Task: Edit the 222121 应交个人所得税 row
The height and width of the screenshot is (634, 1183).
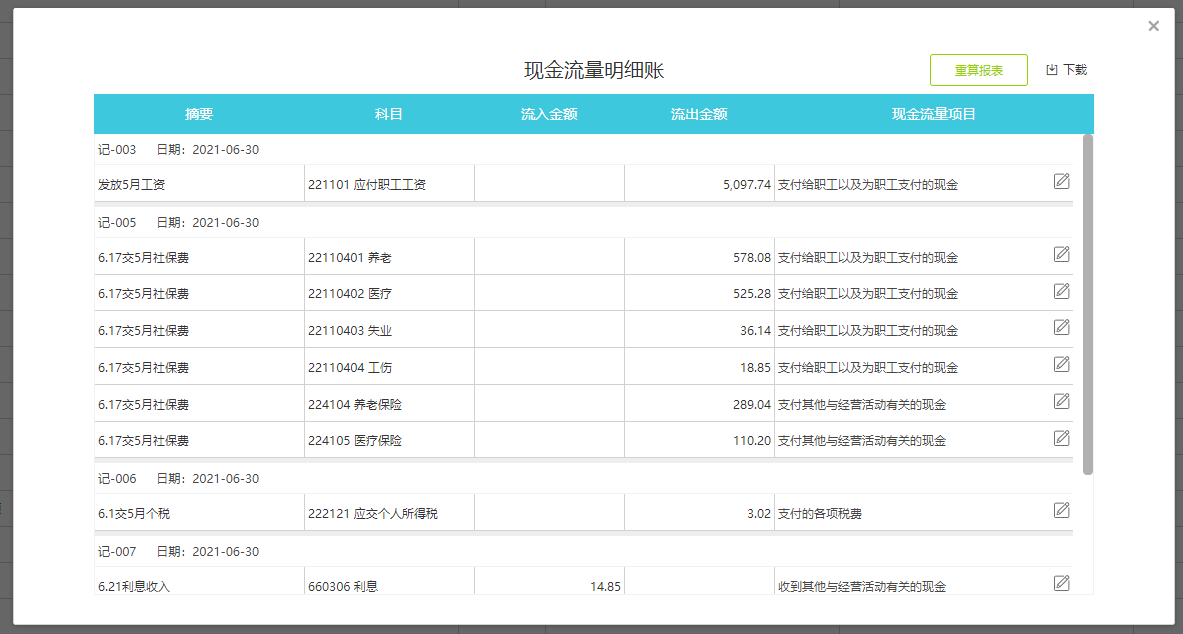Action: [1062, 510]
